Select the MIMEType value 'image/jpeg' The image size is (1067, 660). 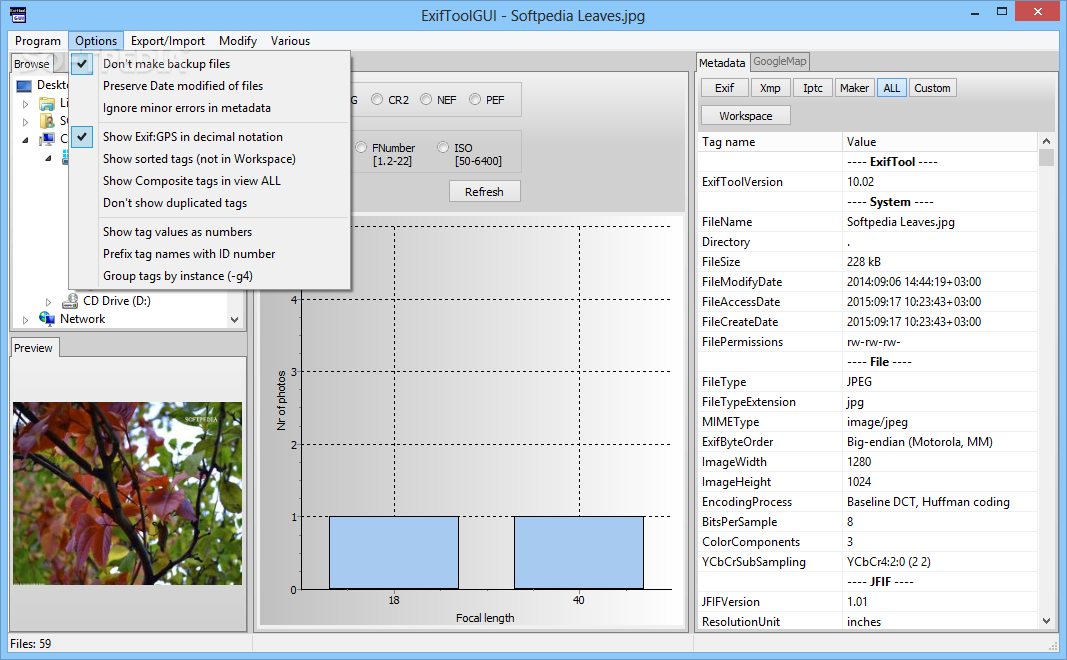pyautogui.click(x=877, y=422)
